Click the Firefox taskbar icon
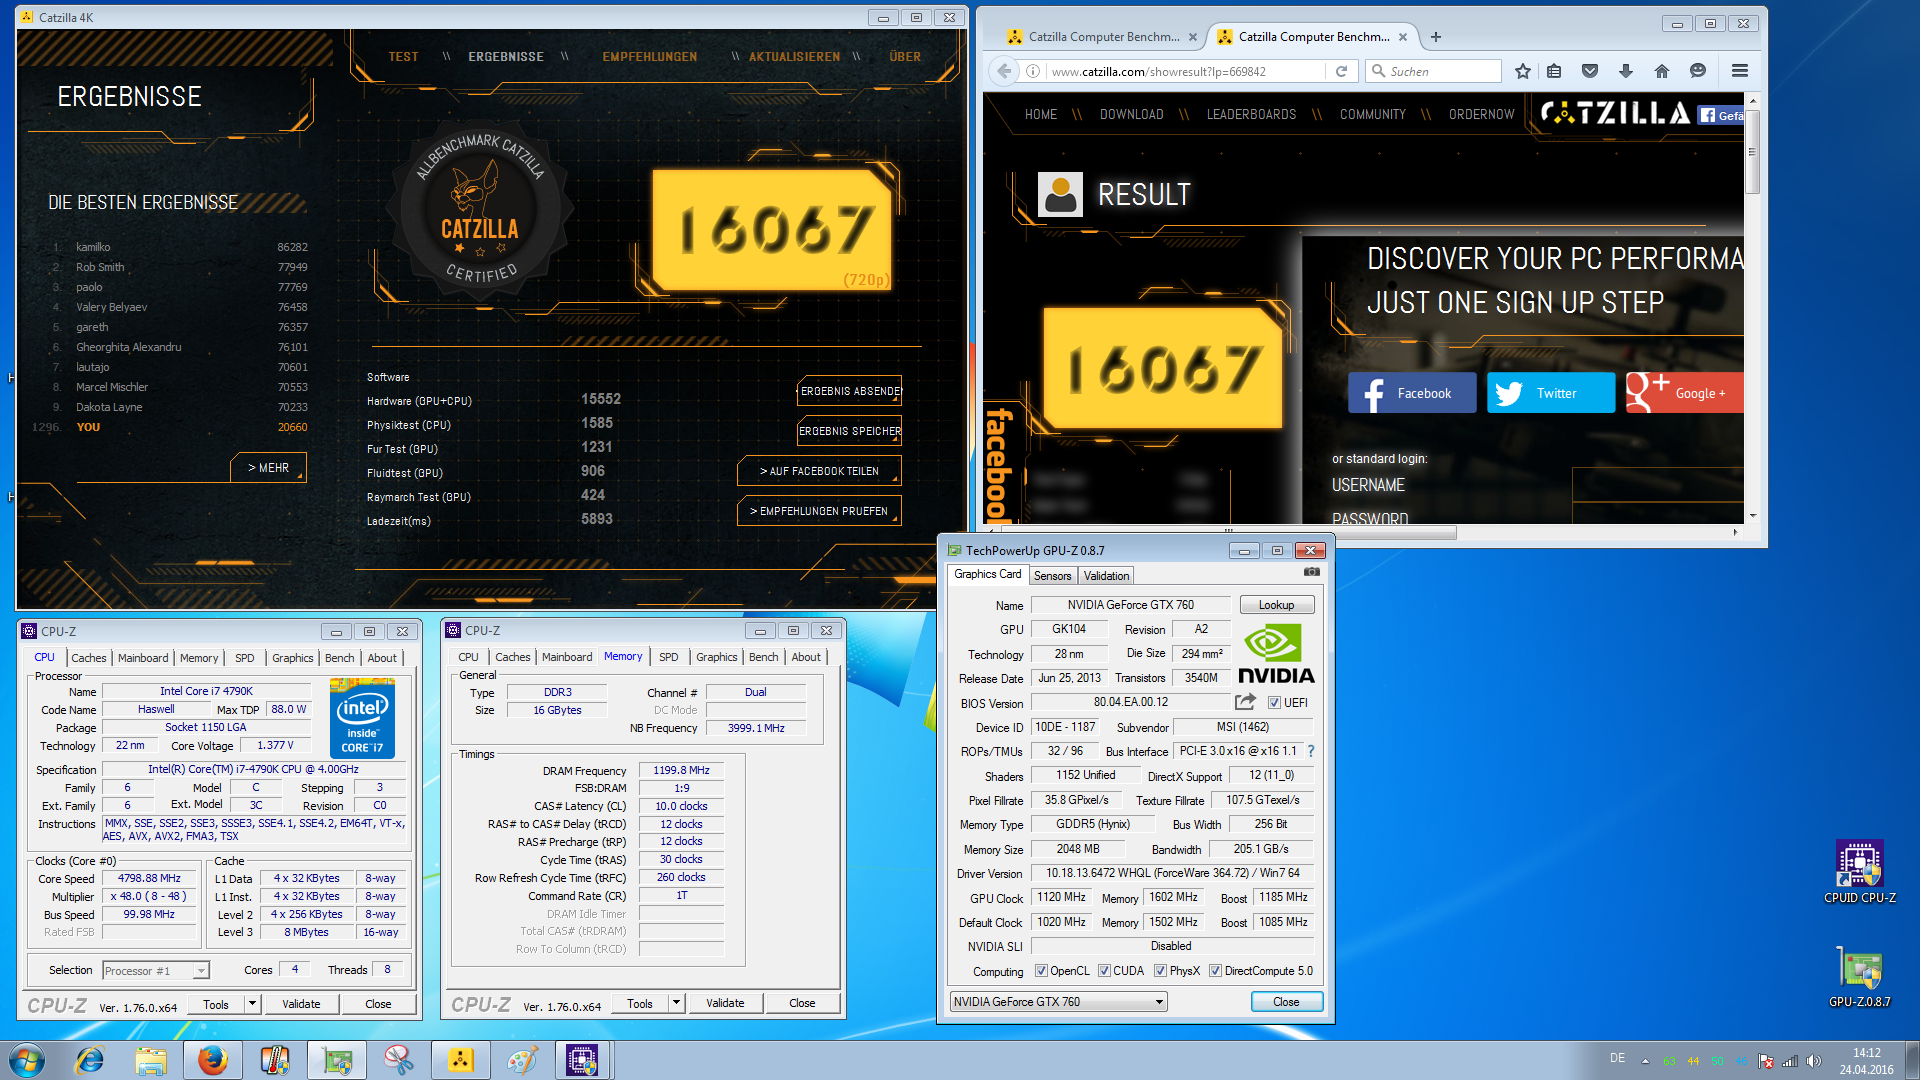Image resolution: width=1920 pixels, height=1080 pixels. pos(212,1060)
